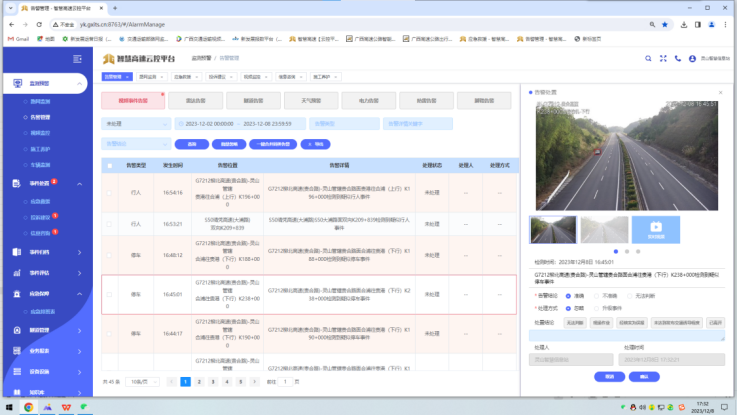Click the blue 确认 button in disposal panel
The height and width of the screenshot is (415, 737).
[644, 377]
